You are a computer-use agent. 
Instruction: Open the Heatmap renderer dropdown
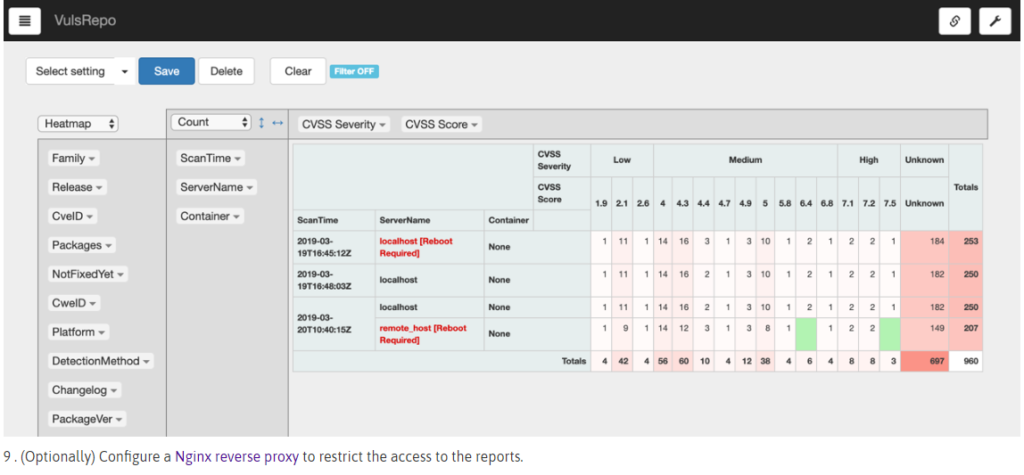coord(78,124)
